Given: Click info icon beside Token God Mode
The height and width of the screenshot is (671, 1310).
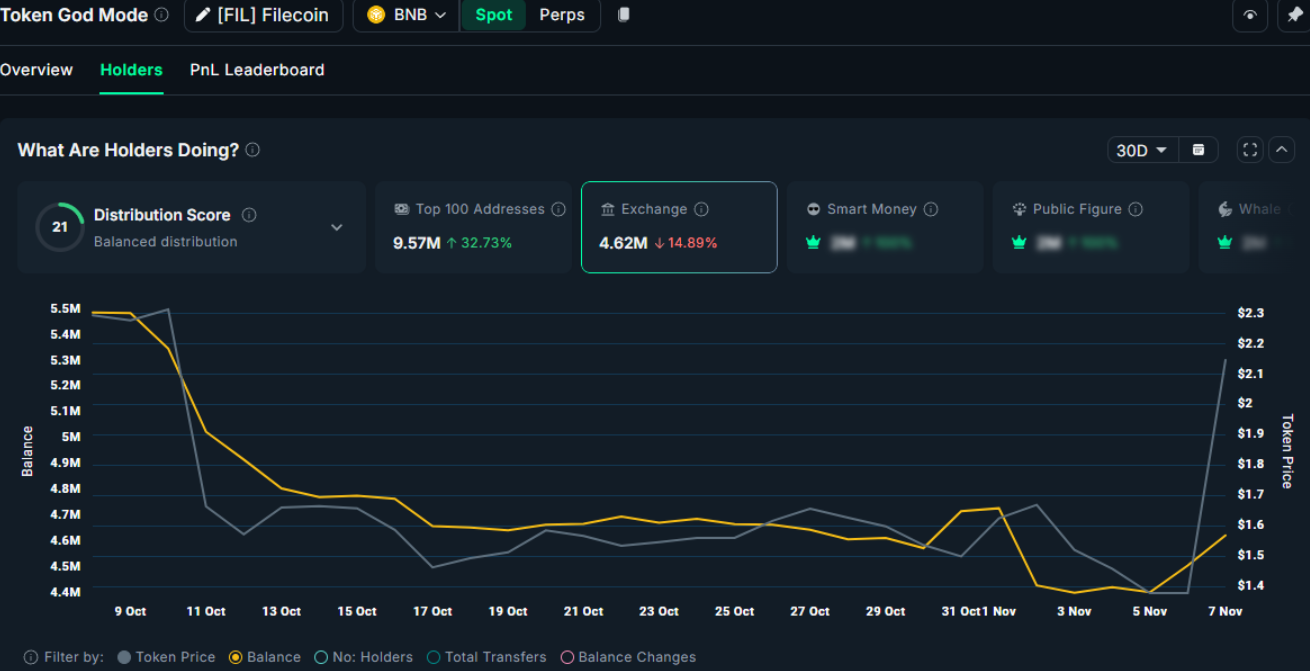Looking at the screenshot, I should click(162, 15).
